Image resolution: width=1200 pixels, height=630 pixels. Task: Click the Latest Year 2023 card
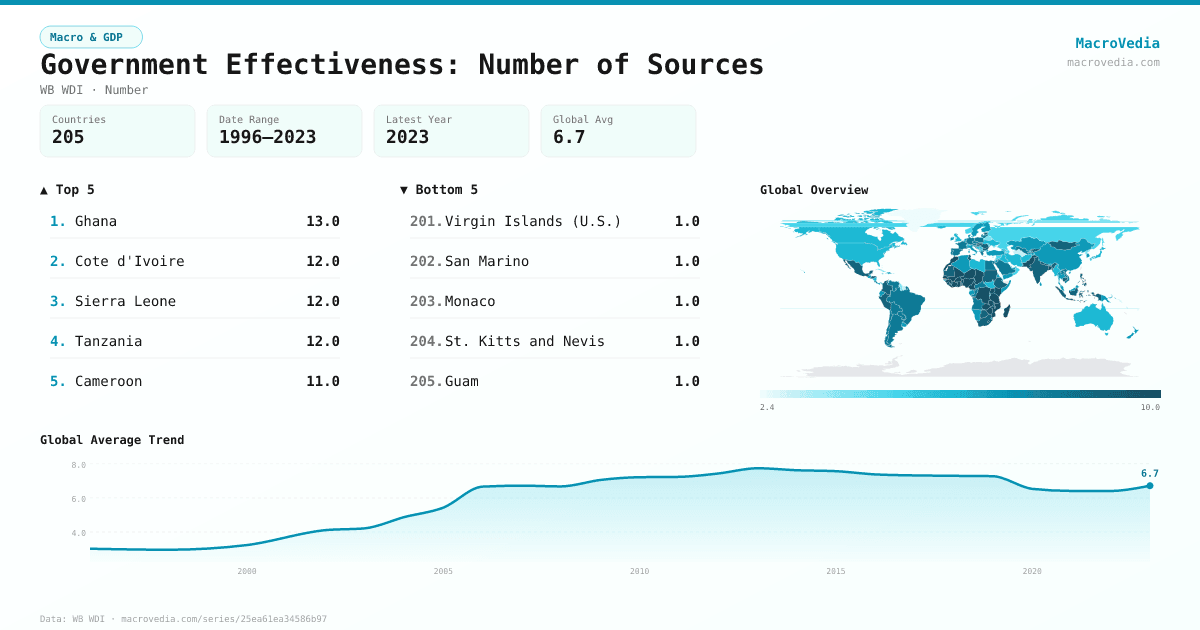click(451, 130)
